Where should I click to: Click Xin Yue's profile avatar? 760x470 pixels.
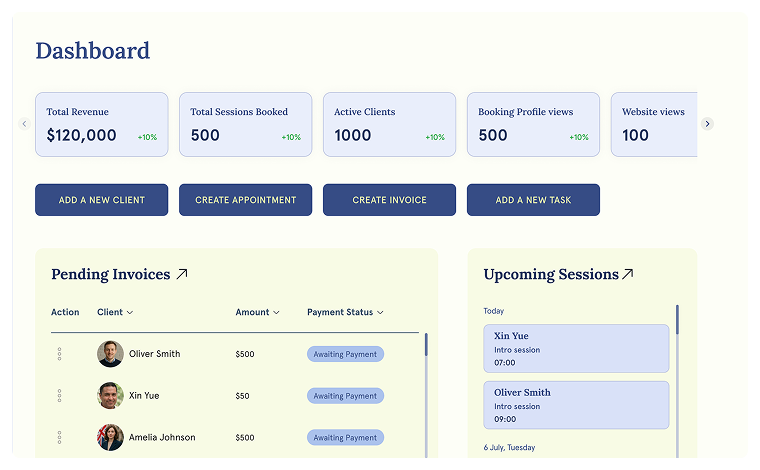point(110,396)
